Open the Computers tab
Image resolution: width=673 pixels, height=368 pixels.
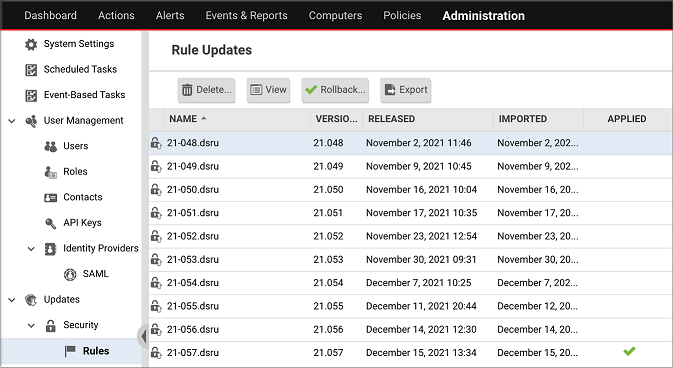(335, 15)
